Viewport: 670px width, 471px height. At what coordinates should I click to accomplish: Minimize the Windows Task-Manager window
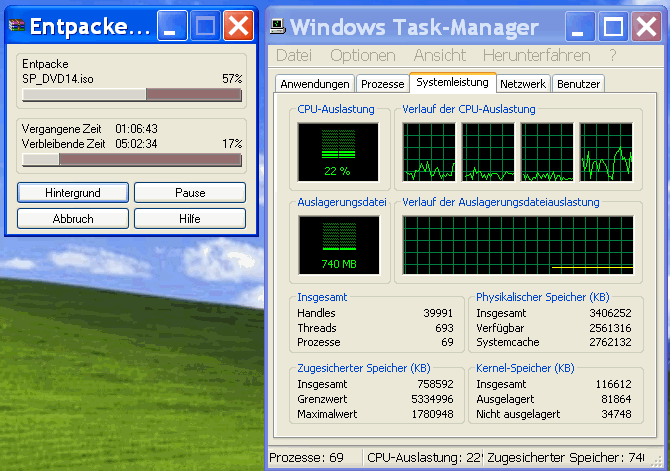click(580, 26)
